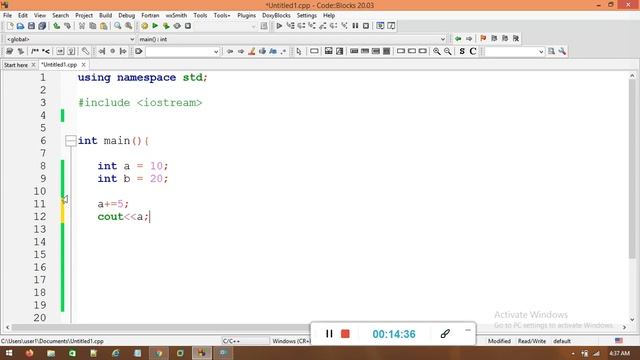
Task: Start debugging with the Debug/Continue icon
Action: [279, 26]
